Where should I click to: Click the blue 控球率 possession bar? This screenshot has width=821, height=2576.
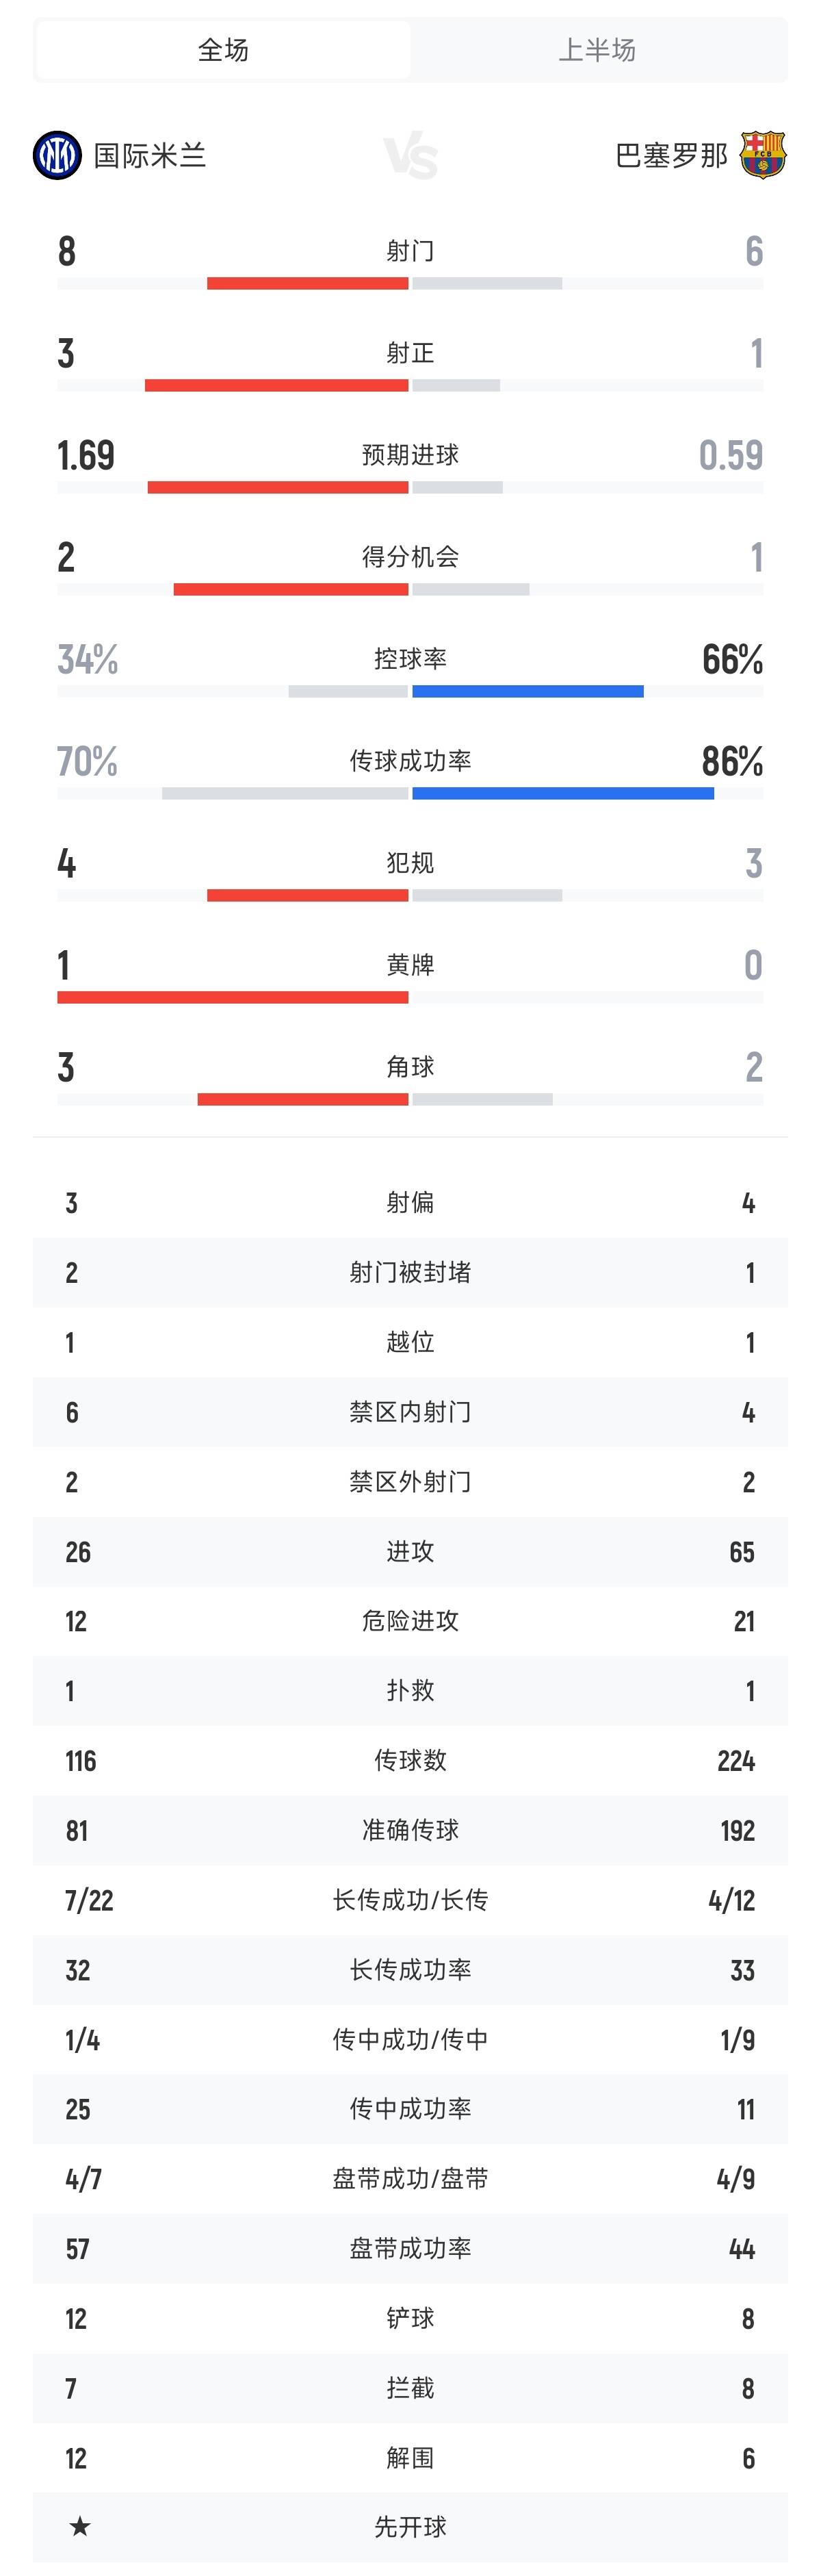click(x=527, y=692)
